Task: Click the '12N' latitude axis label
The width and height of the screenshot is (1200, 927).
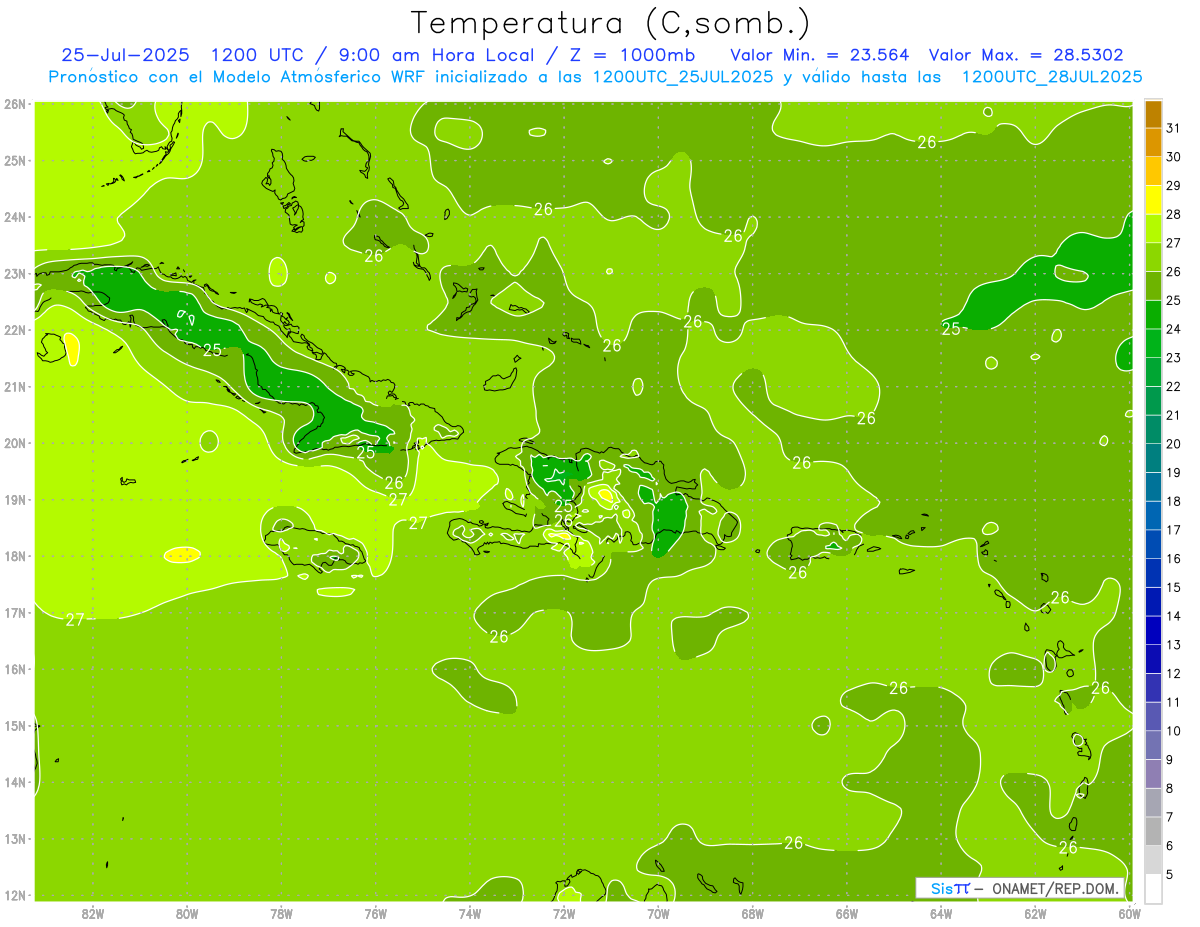Action: tap(14, 895)
